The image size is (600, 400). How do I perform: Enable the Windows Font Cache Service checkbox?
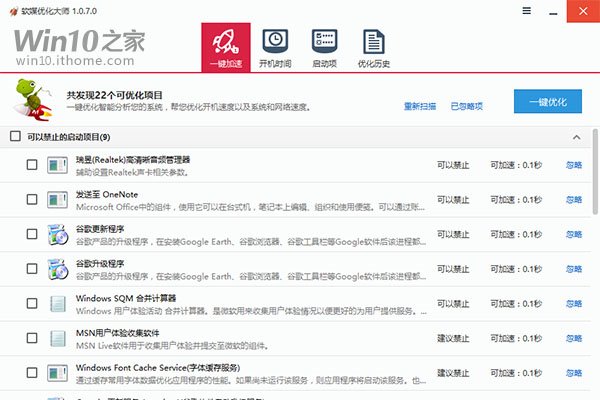coord(32,374)
